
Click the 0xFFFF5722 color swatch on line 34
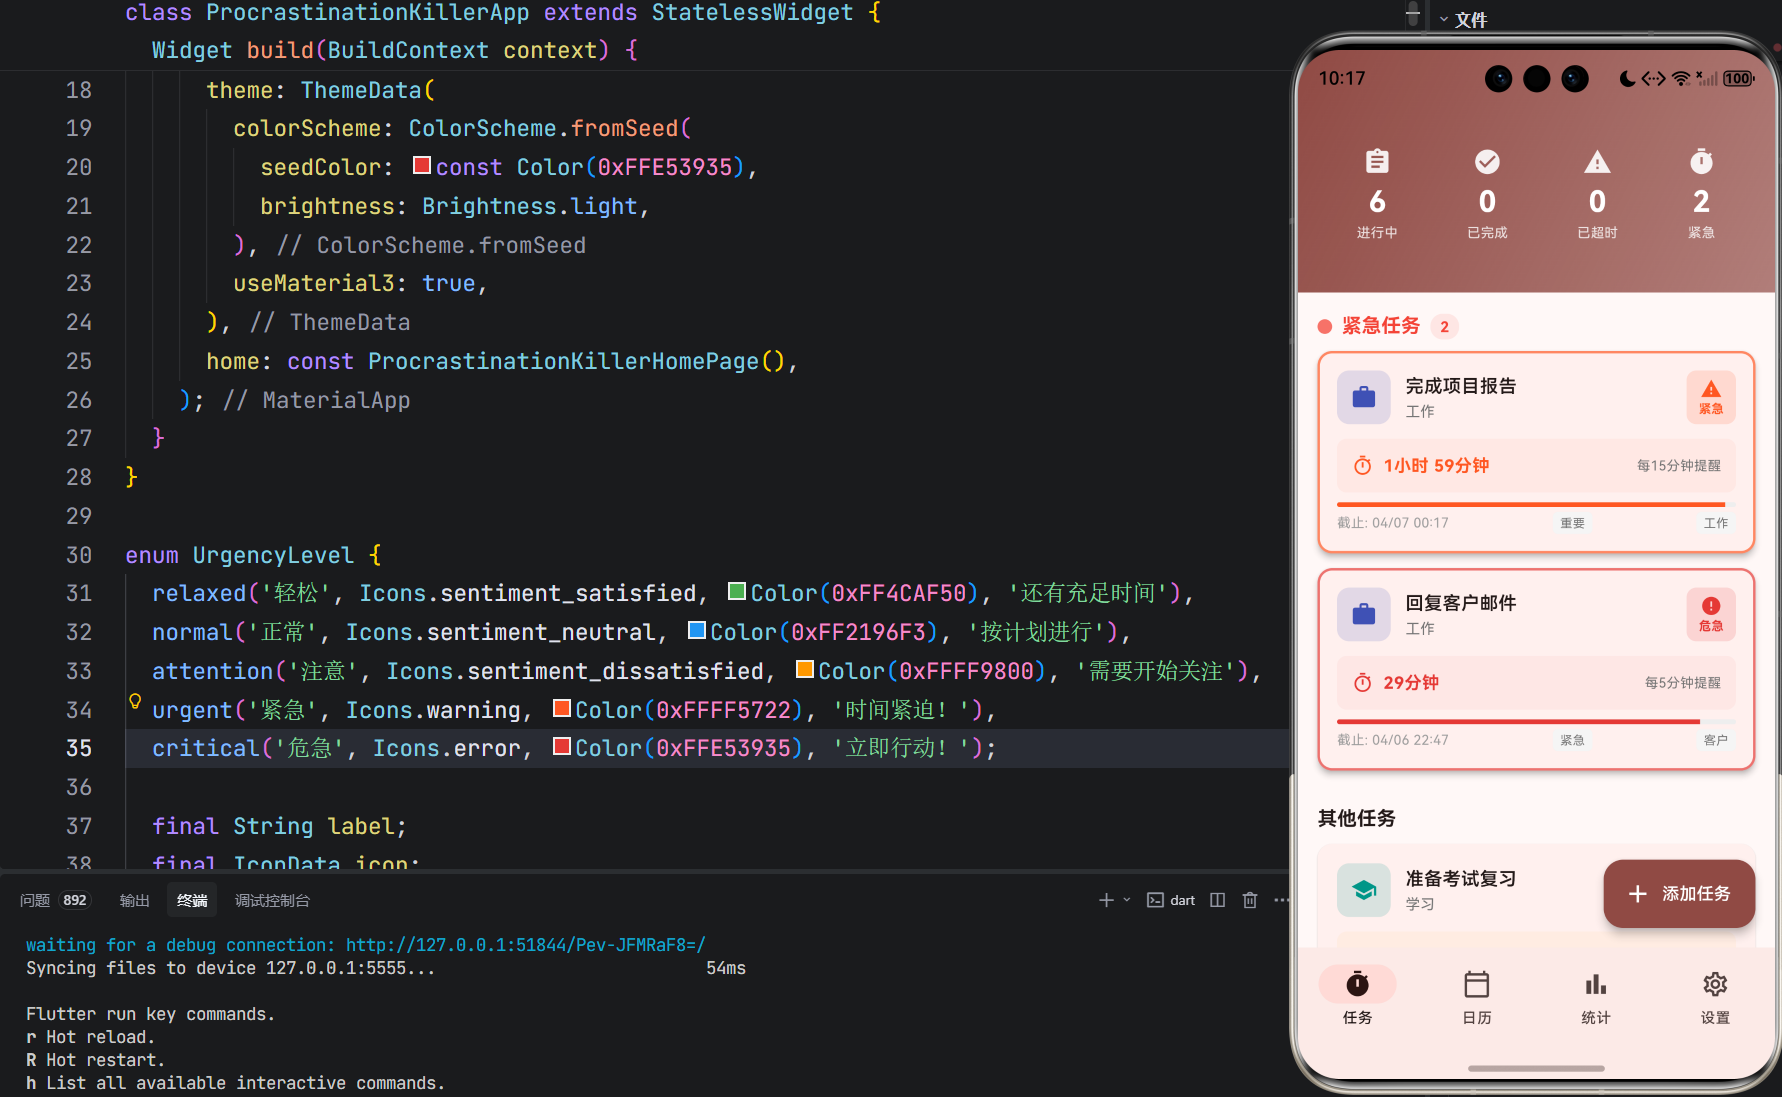[x=562, y=708]
